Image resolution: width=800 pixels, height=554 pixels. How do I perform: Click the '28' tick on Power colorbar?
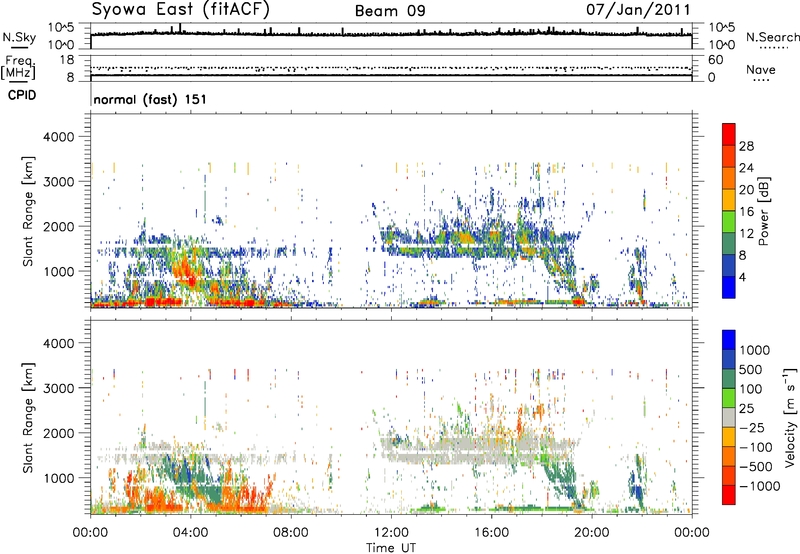point(746,146)
